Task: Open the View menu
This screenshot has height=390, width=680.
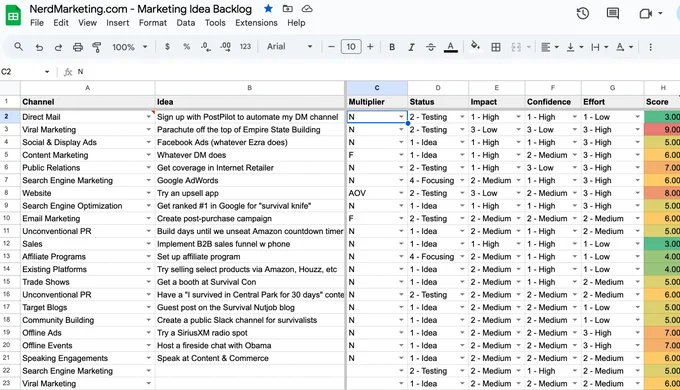Action: coord(87,23)
